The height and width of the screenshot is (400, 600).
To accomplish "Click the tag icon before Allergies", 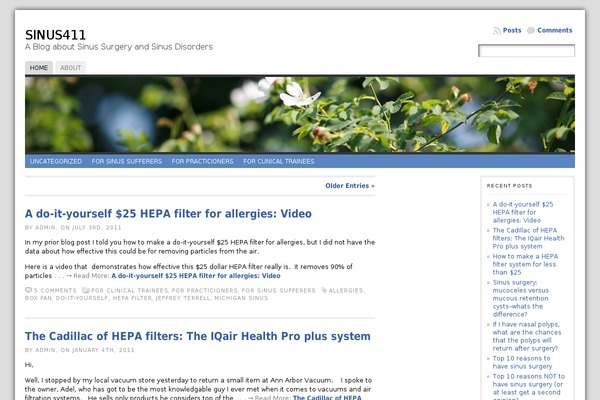I will click(x=323, y=290).
